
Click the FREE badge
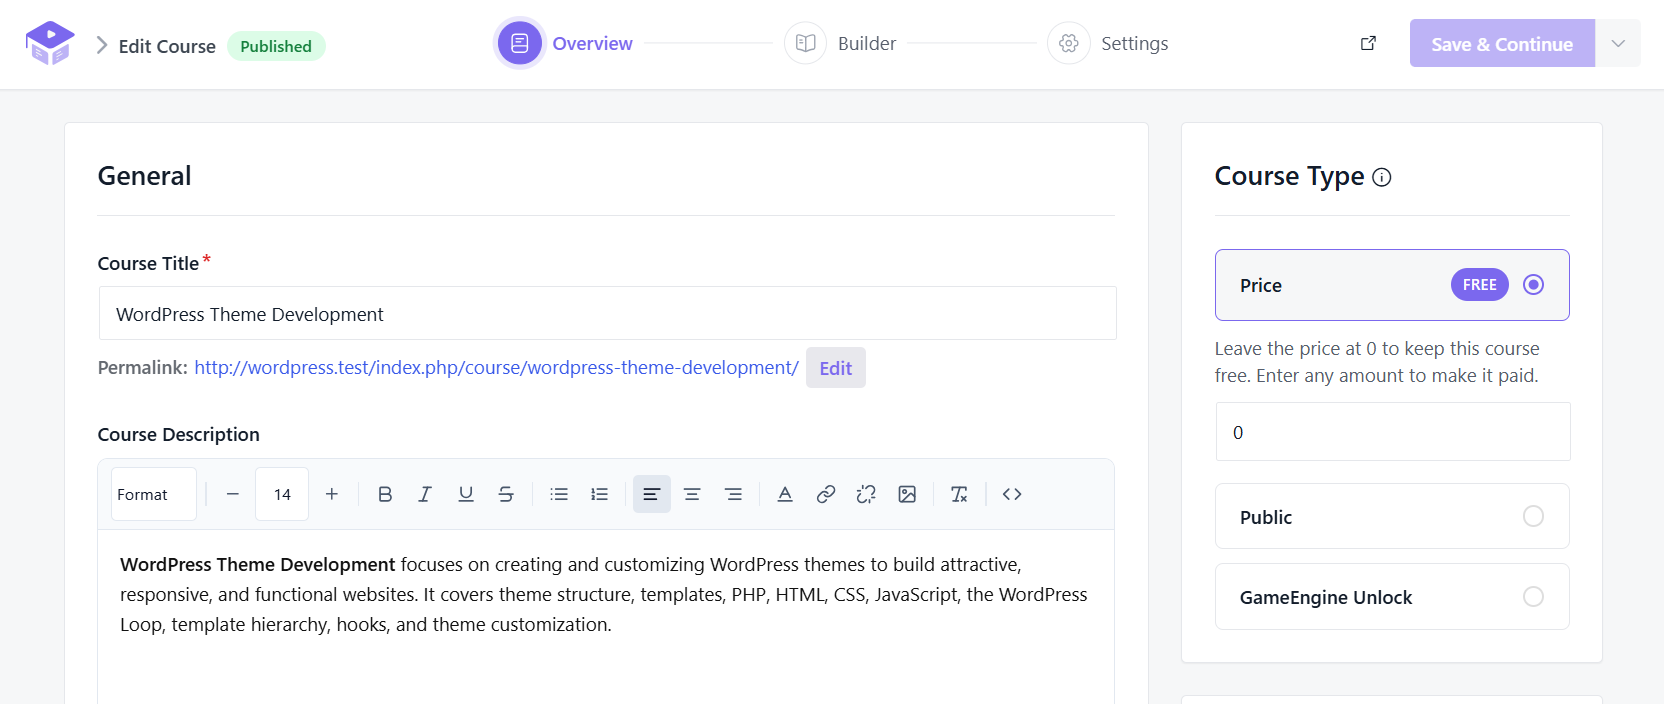(1480, 285)
